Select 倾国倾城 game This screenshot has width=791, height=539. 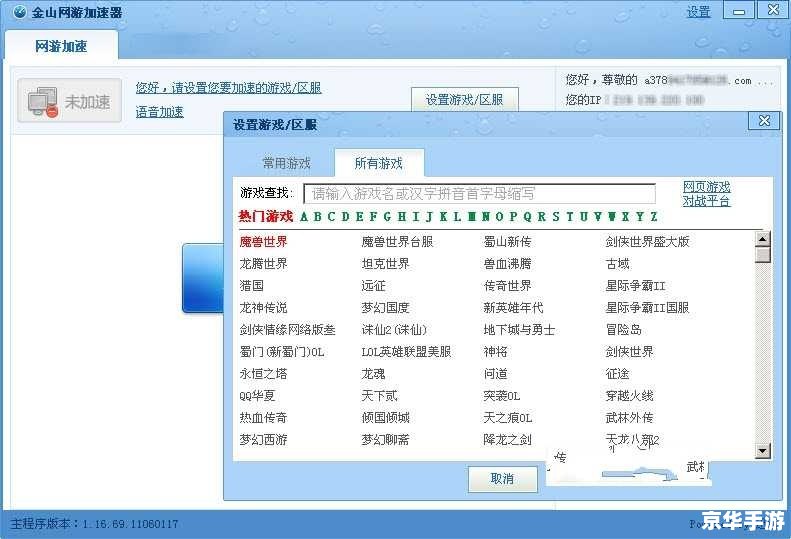(385, 417)
